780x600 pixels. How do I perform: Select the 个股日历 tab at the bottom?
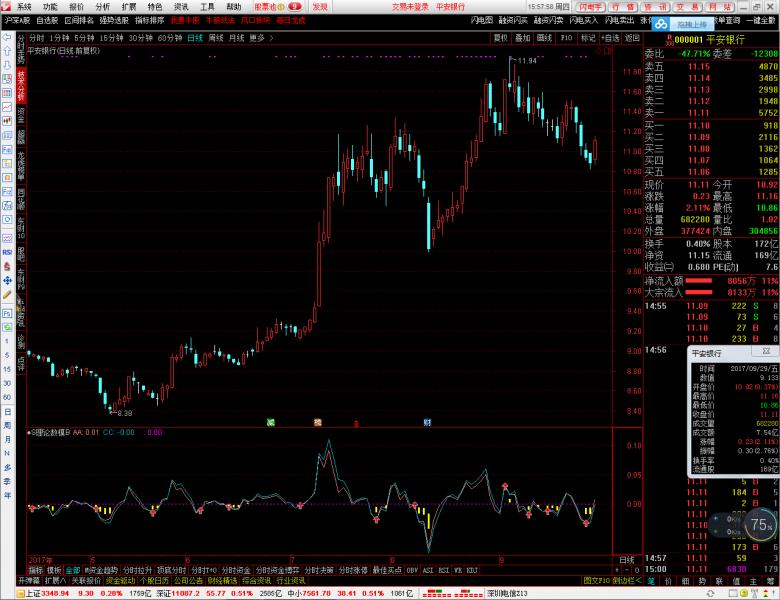(x=155, y=581)
